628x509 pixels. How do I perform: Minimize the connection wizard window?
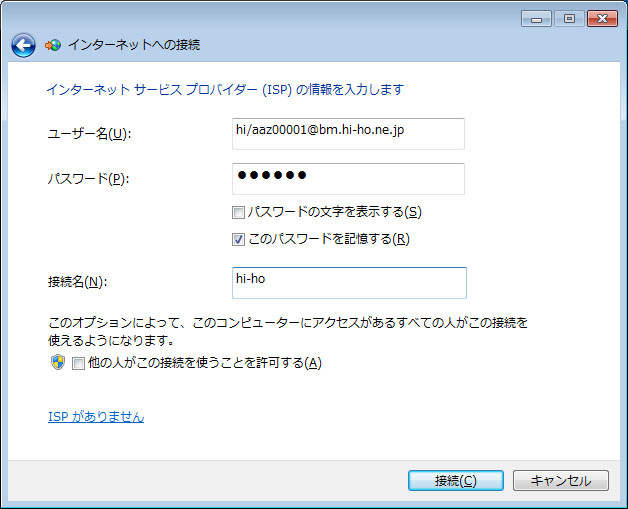coord(537,19)
